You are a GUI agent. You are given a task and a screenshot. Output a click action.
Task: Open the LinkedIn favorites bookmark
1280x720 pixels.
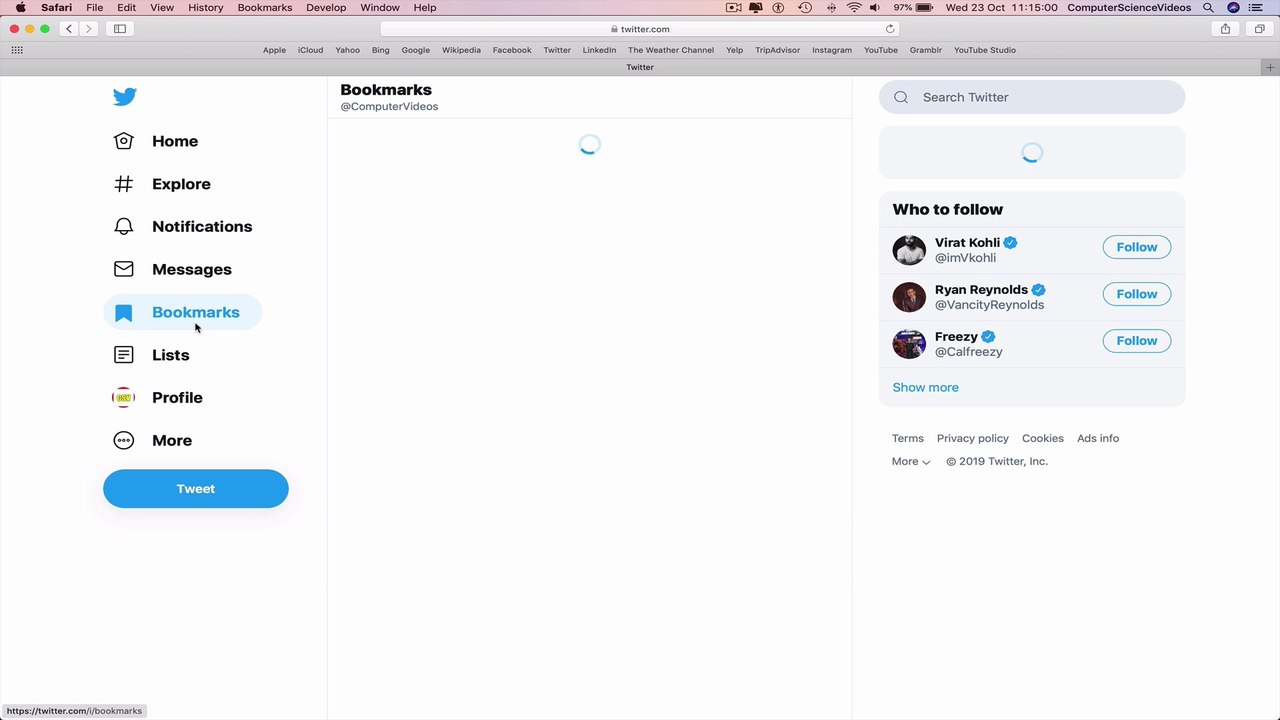599,50
